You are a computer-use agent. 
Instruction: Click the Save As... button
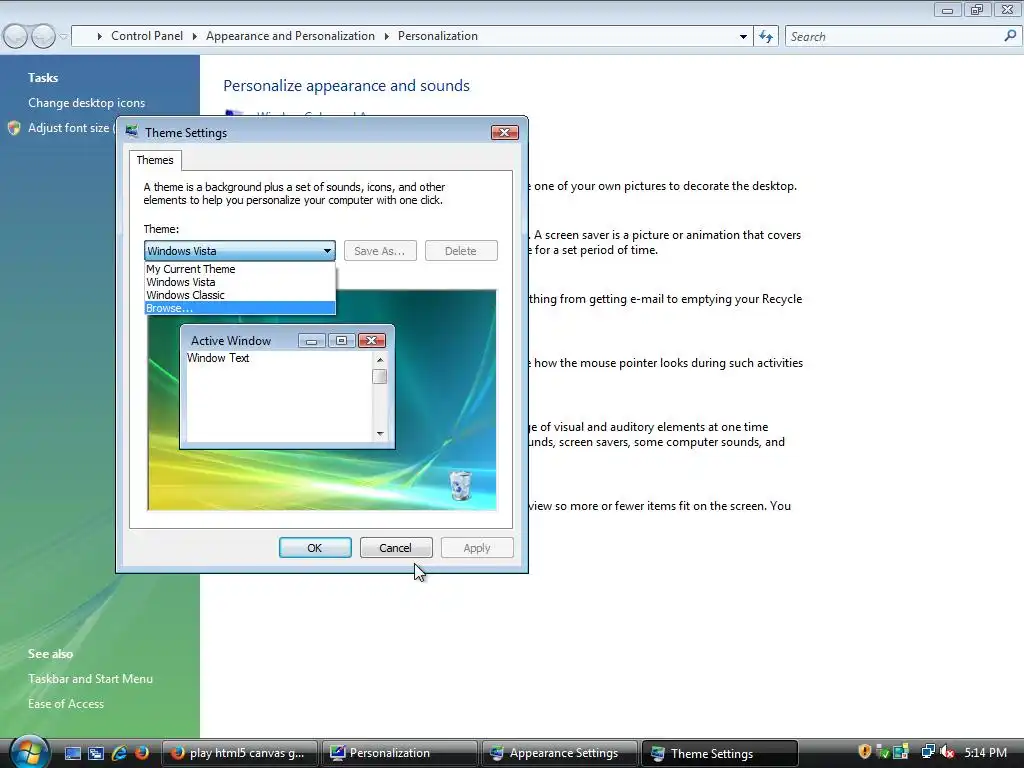[380, 251]
